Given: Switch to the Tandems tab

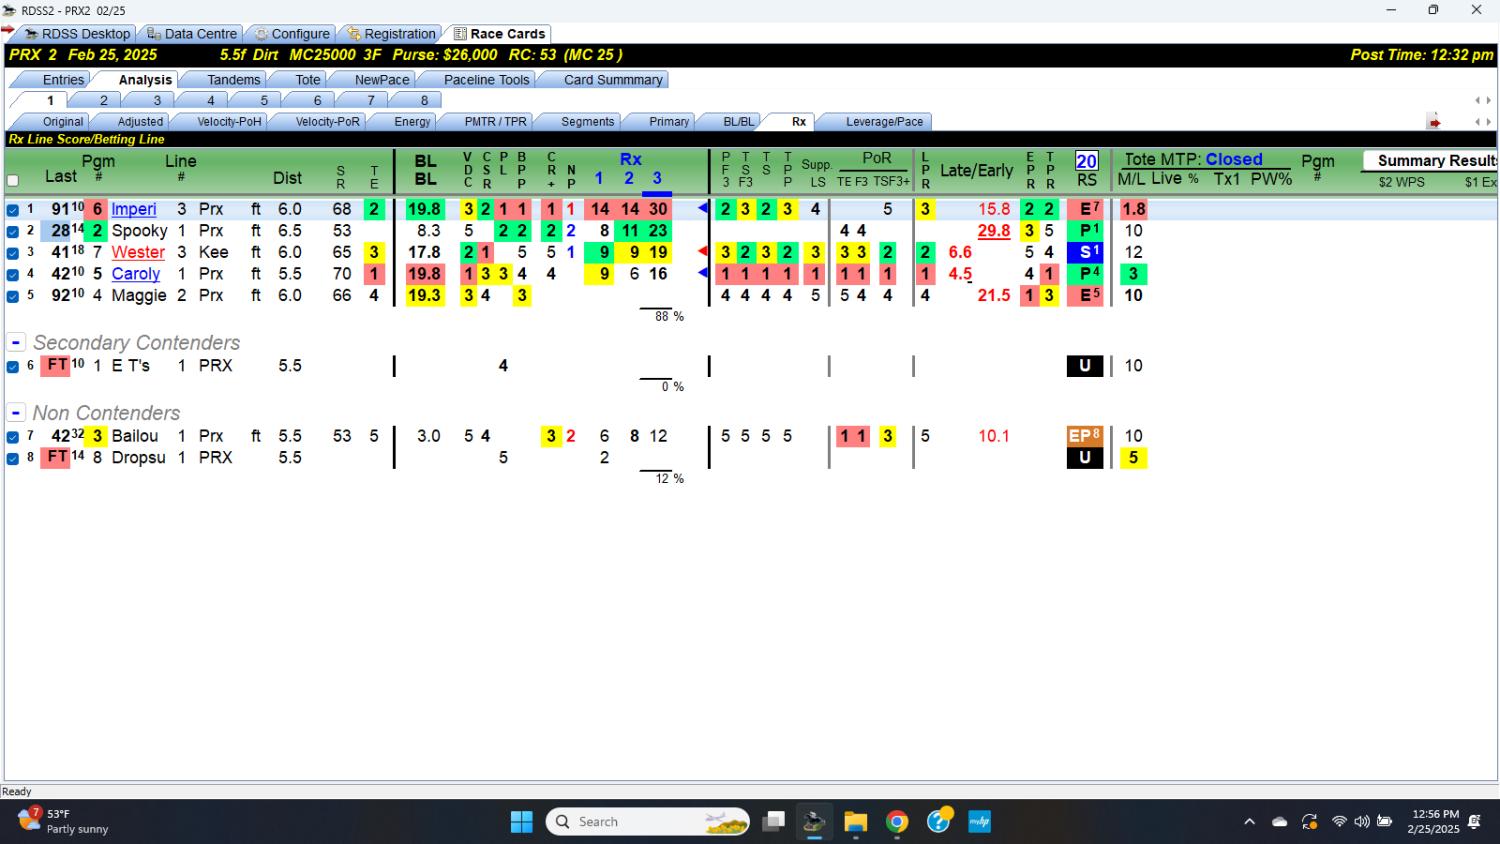Looking at the screenshot, I should [234, 80].
